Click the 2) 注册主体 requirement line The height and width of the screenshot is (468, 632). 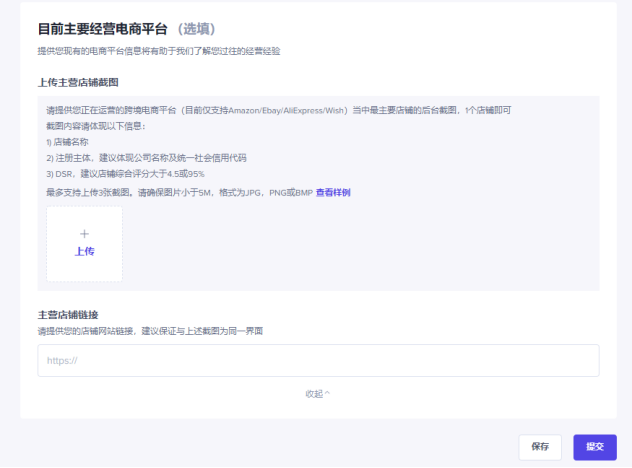coord(146,157)
